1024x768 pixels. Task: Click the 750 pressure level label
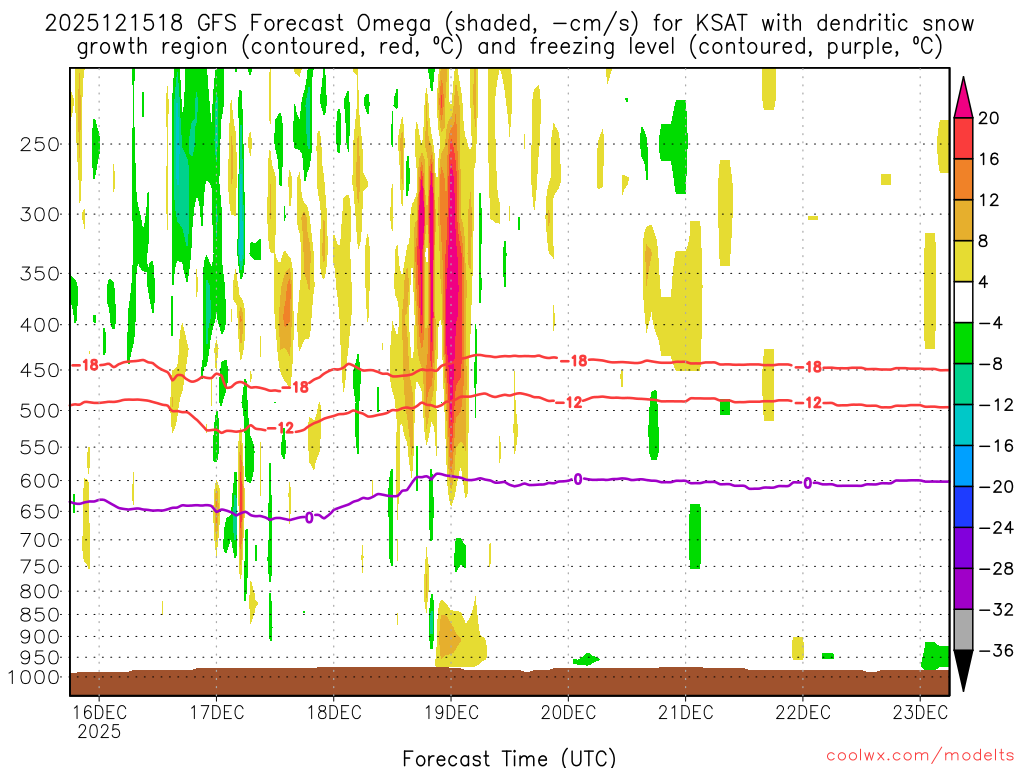40,567
